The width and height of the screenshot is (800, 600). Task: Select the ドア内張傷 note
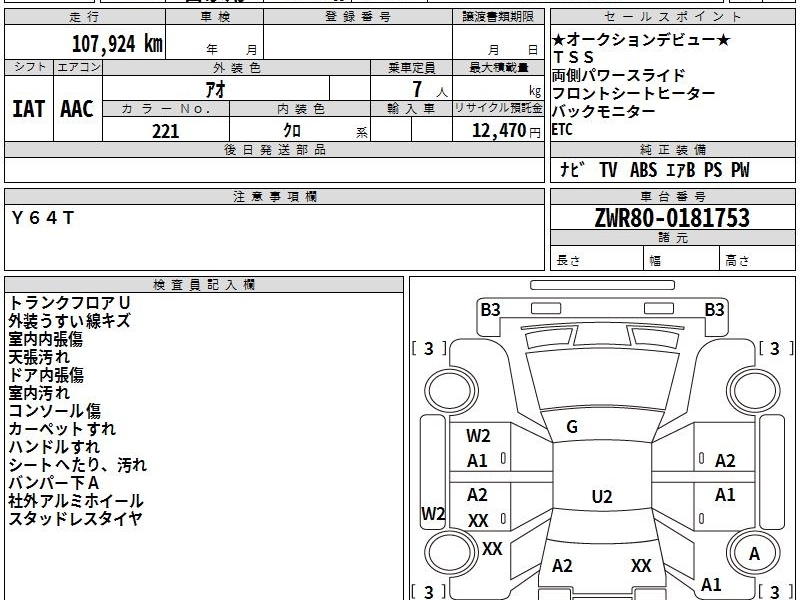click(46, 375)
